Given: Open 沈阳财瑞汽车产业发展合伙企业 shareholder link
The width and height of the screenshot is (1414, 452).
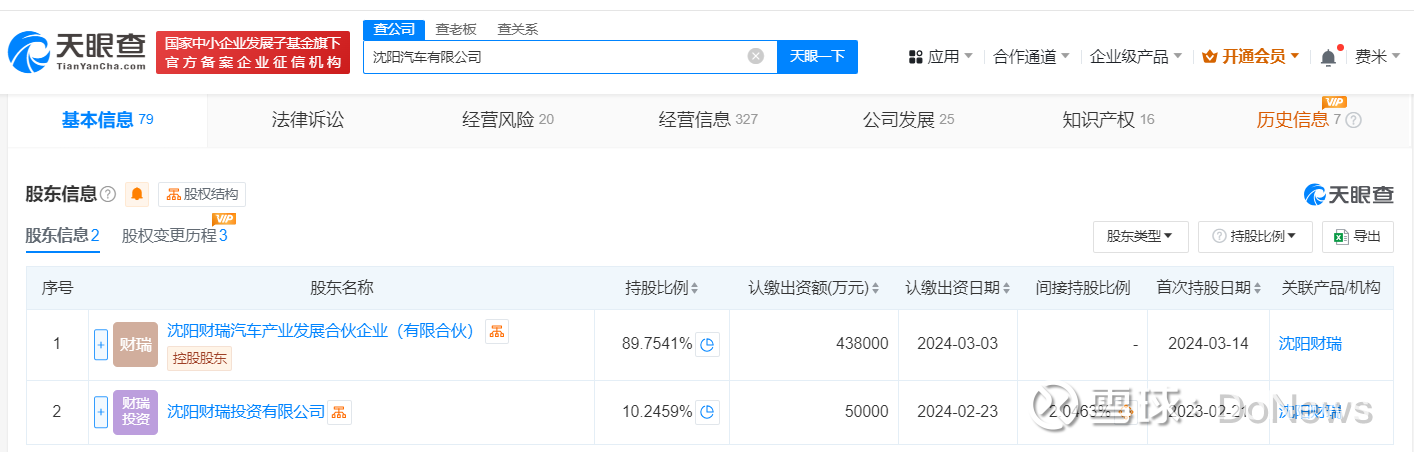Looking at the screenshot, I should (x=320, y=331).
